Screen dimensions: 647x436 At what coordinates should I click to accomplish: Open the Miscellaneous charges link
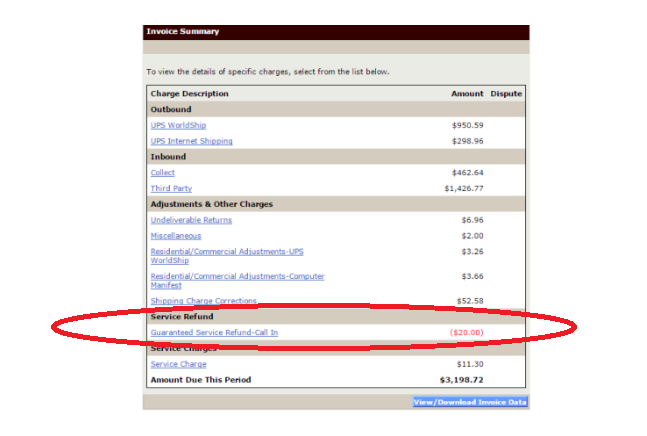point(176,236)
